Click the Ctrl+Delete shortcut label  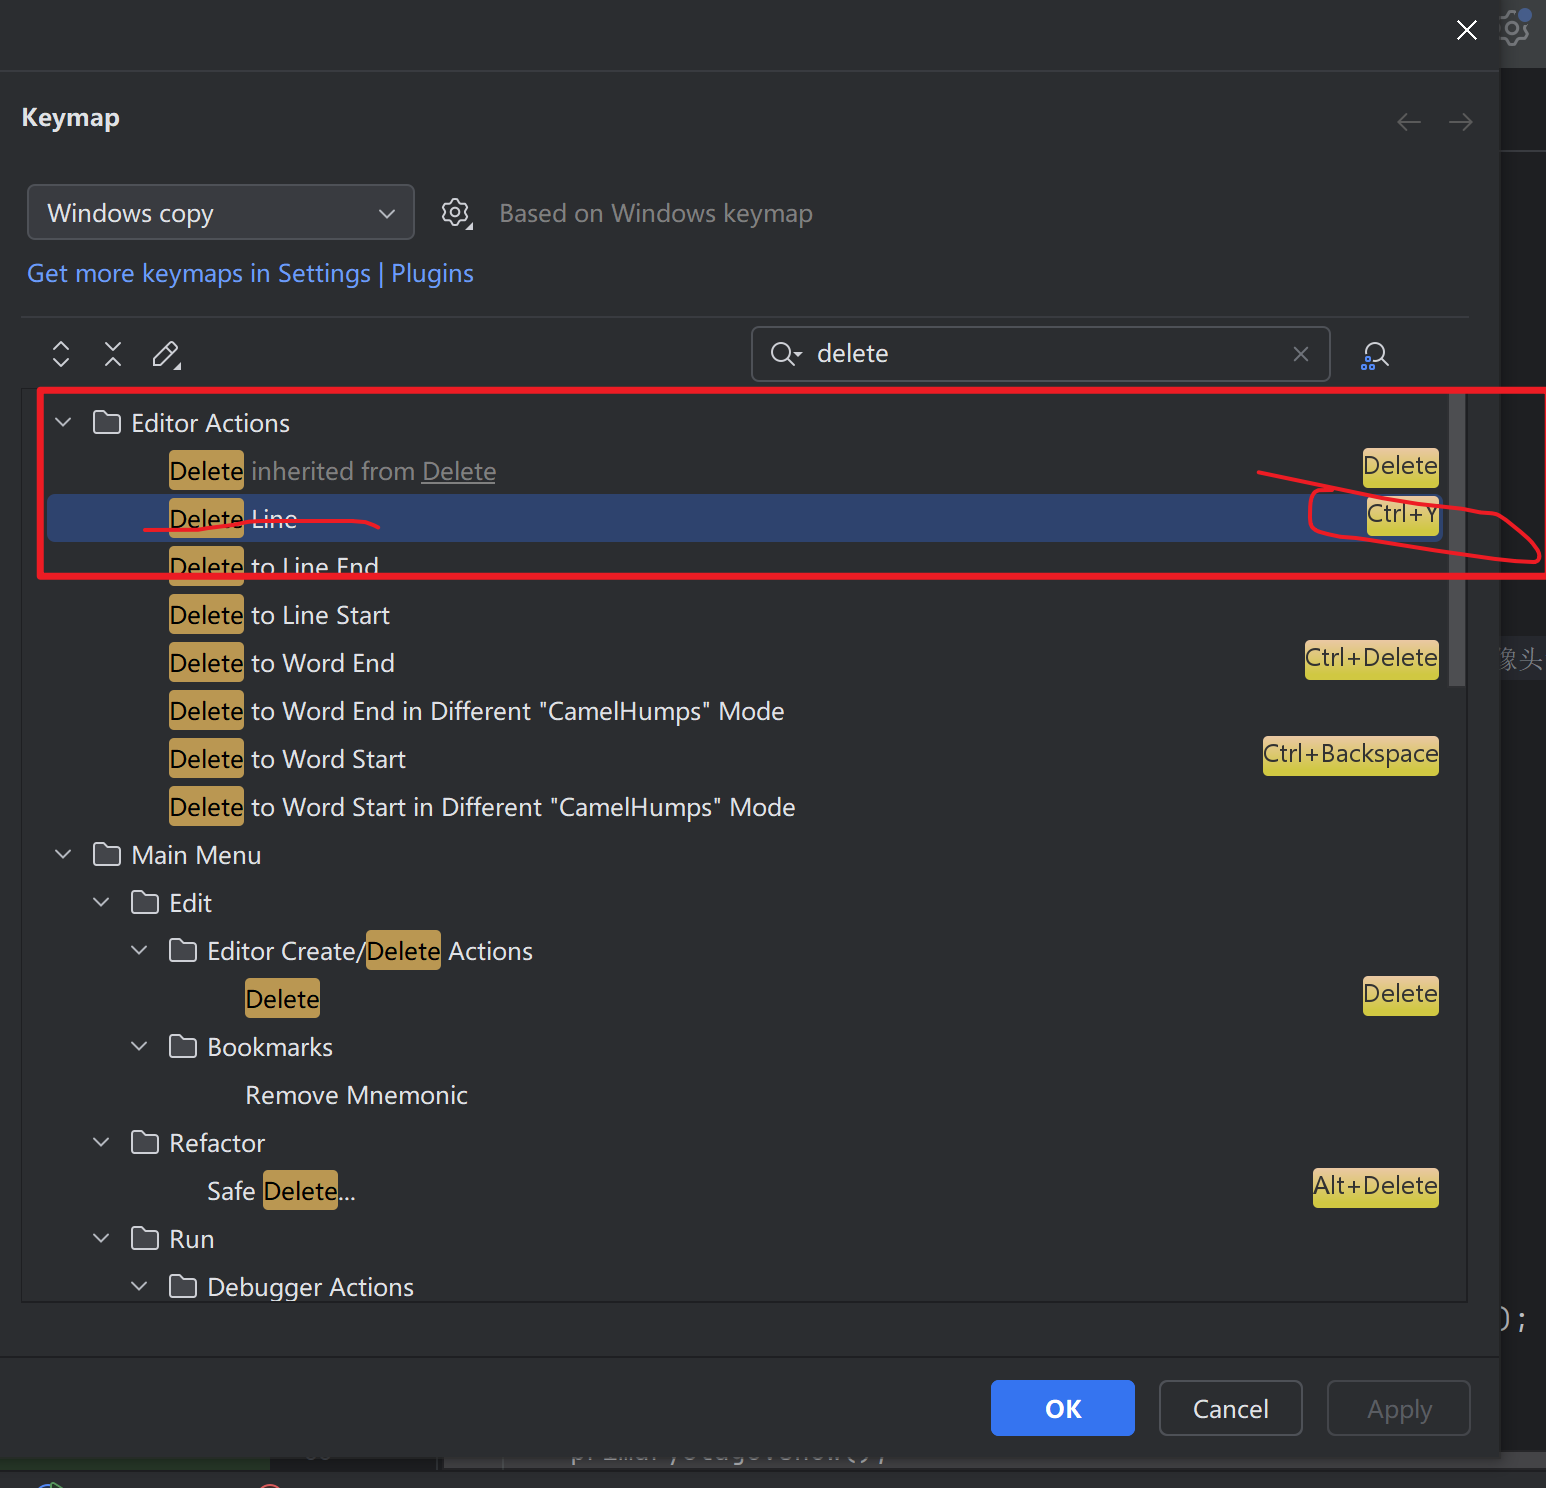1372,659
